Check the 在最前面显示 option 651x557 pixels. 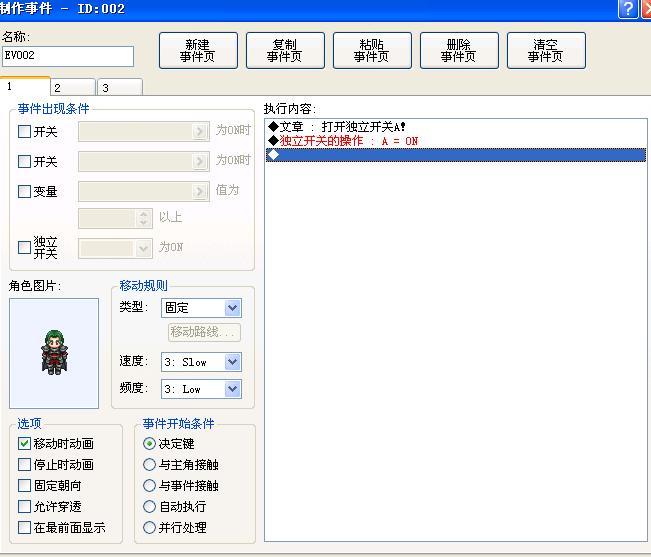[24, 528]
